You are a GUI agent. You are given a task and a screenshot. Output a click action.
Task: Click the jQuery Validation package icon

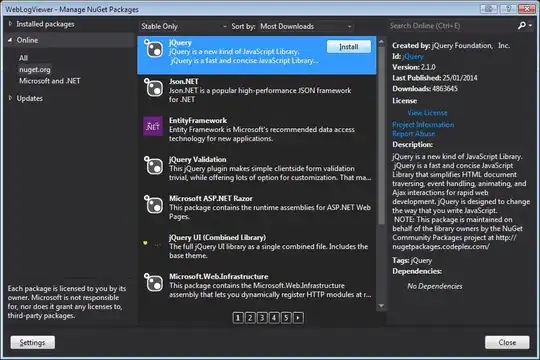point(153,165)
